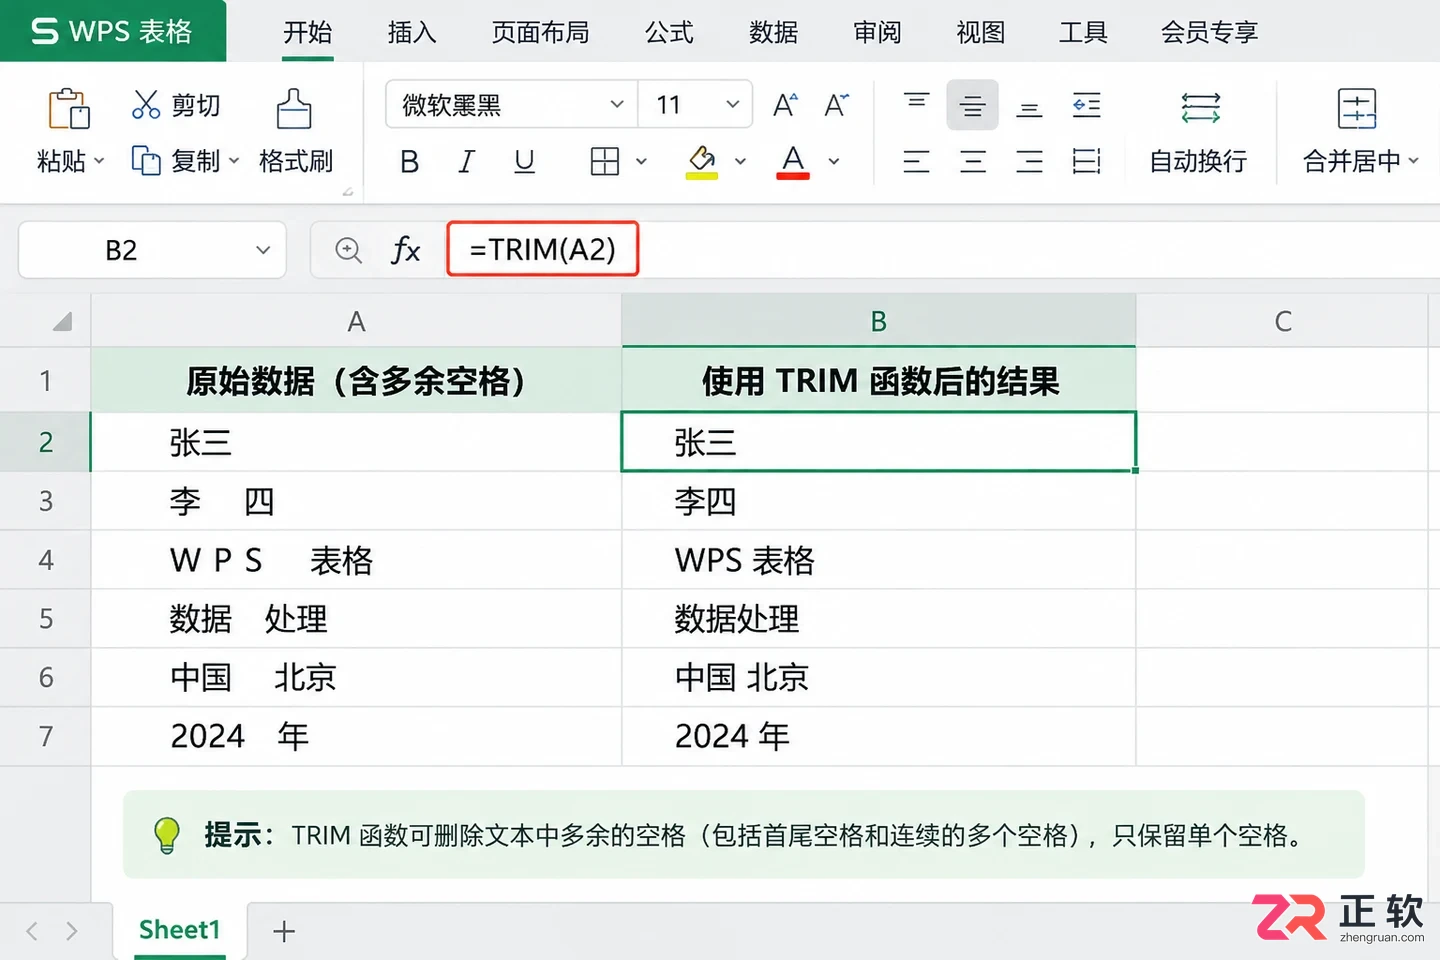Viewport: 1440px width, 960px height.
Task: Click the formula bar showing =TRIM(A2)
Action: tap(543, 249)
